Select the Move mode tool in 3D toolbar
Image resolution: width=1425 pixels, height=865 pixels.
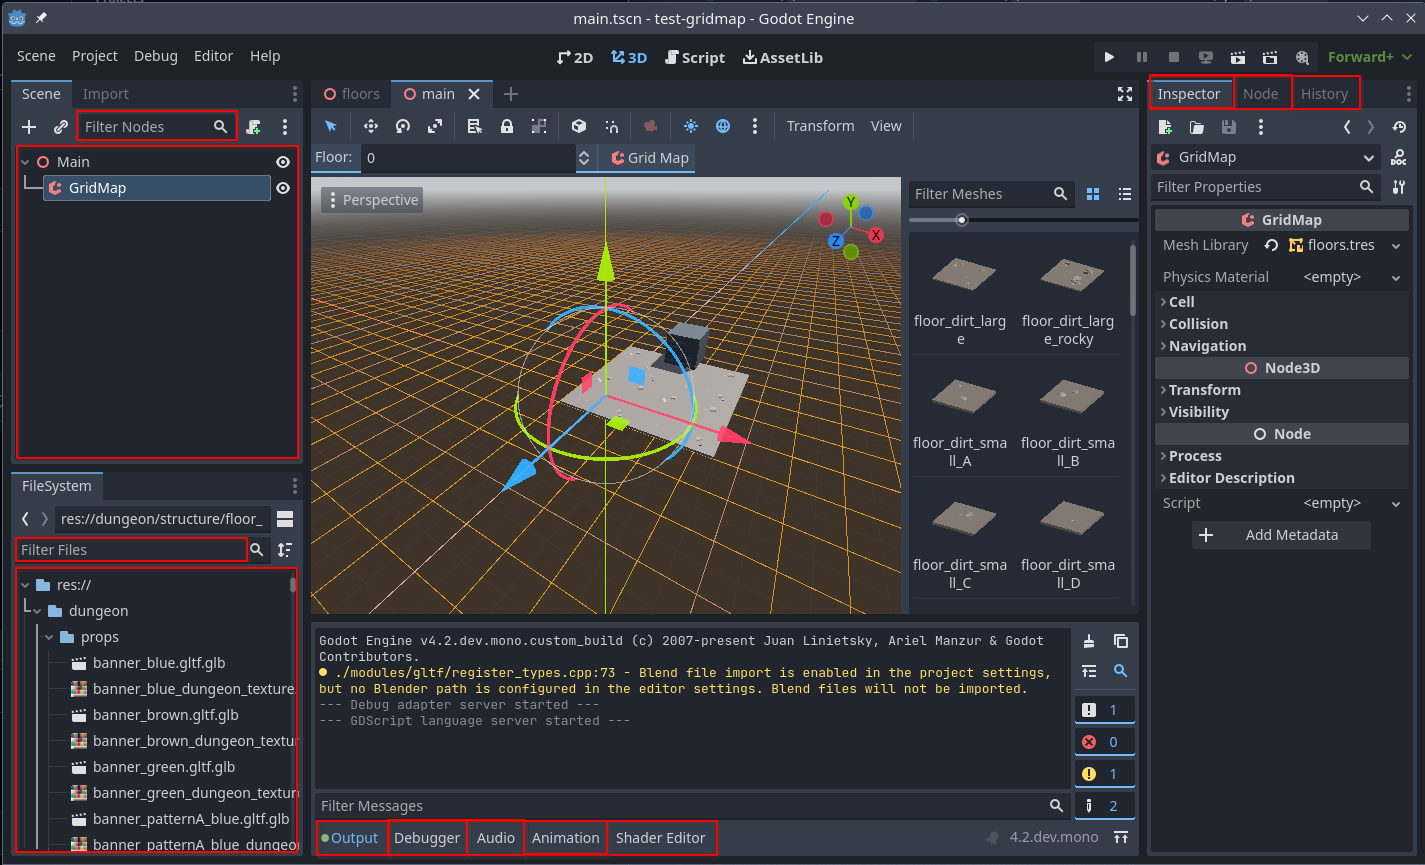[x=370, y=126]
